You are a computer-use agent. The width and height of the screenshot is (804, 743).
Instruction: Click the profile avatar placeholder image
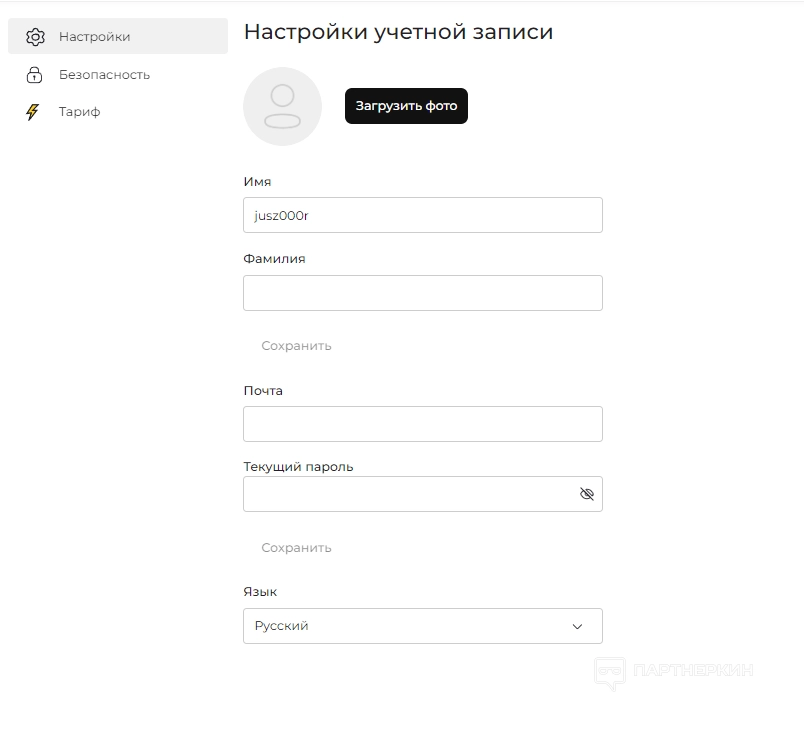(283, 106)
